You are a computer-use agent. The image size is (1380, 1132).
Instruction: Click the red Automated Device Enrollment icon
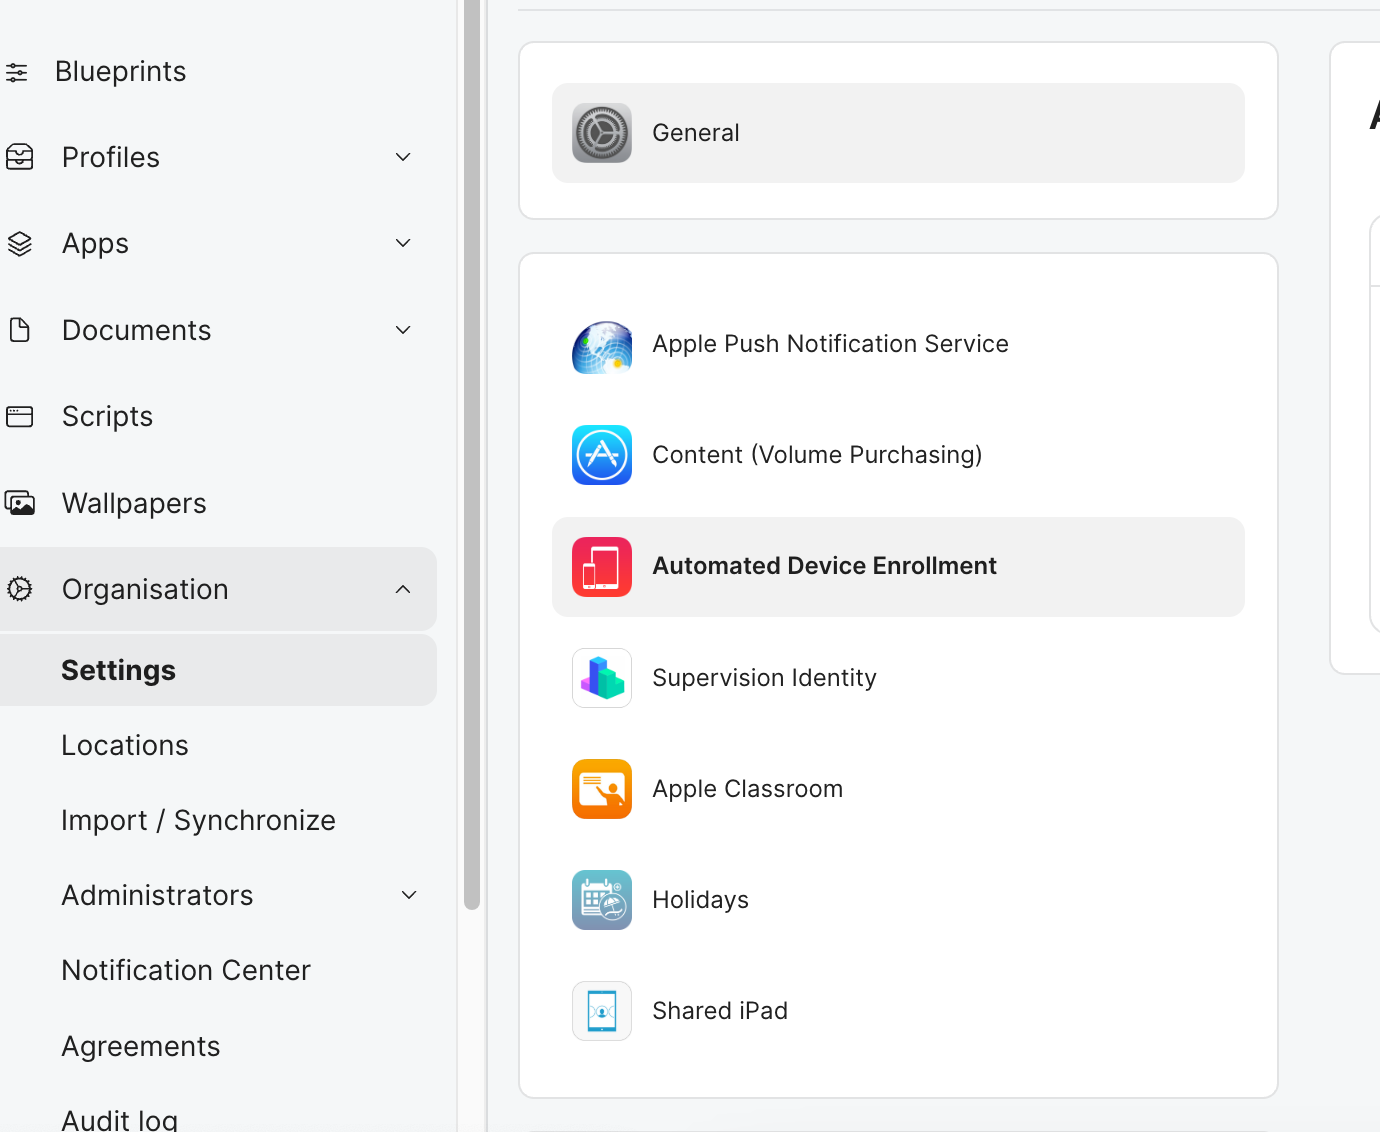click(x=602, y=567)
